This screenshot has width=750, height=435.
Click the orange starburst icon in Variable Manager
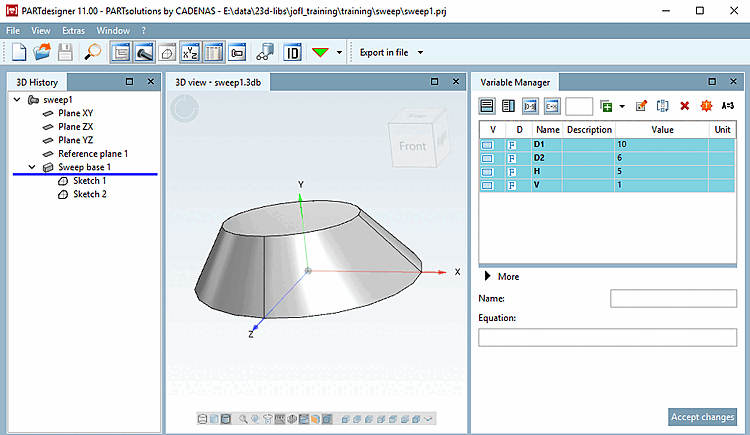click(x=706, y=105)
